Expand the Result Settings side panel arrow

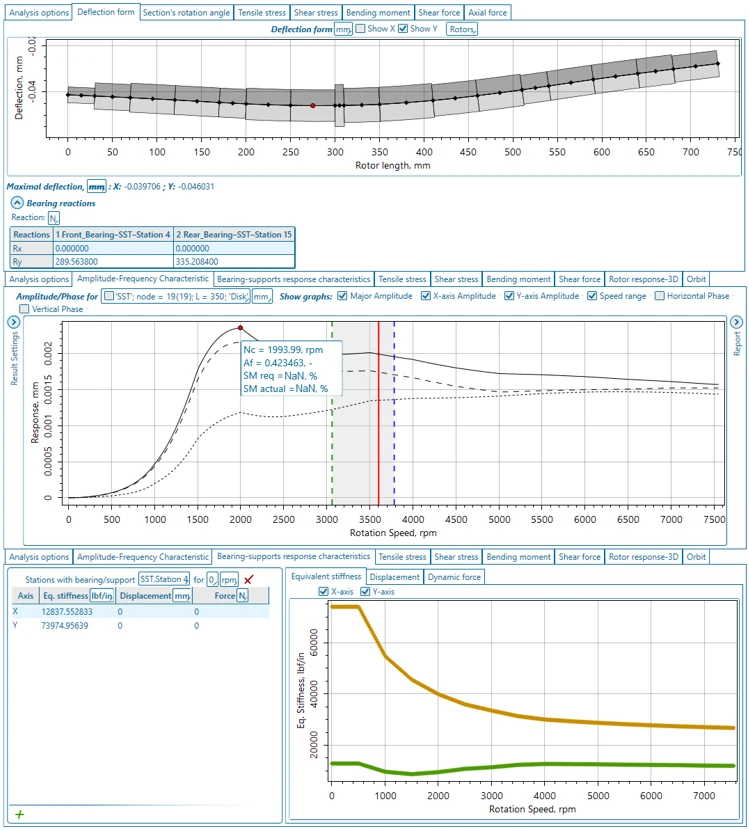click(x=14, y=322)
